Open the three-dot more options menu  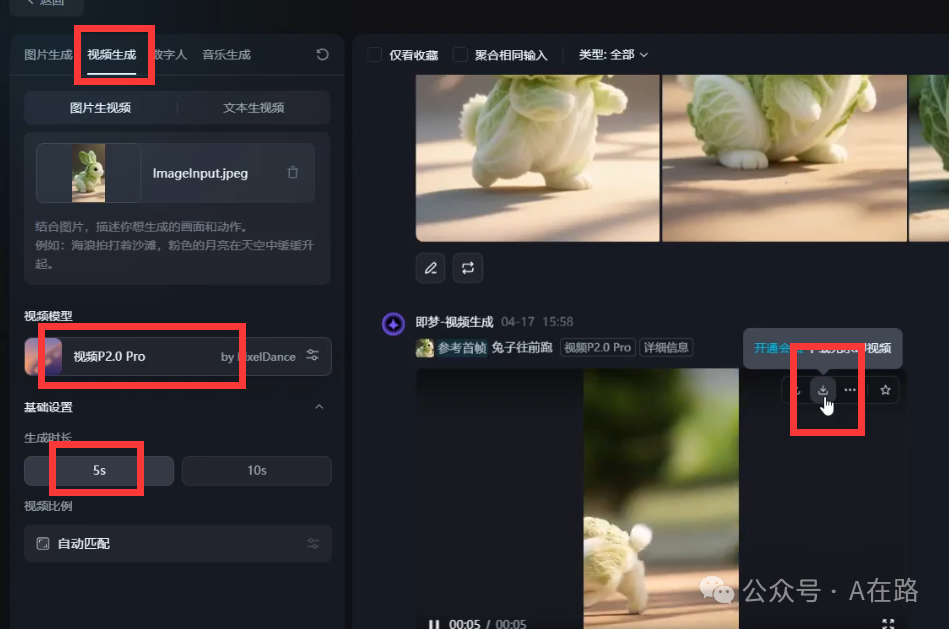(850, 390)
